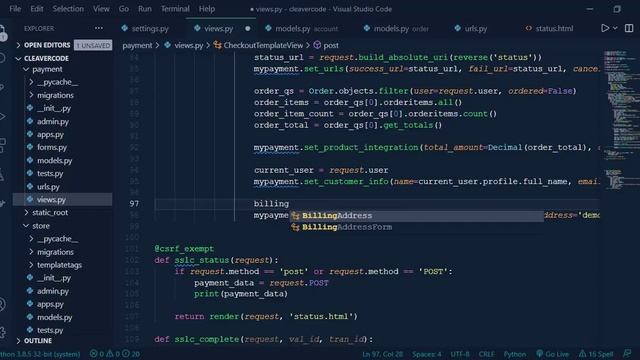The height and width of the screenshot is (360, 640).
Task: Expand the static_root folder
Action: 50,212
